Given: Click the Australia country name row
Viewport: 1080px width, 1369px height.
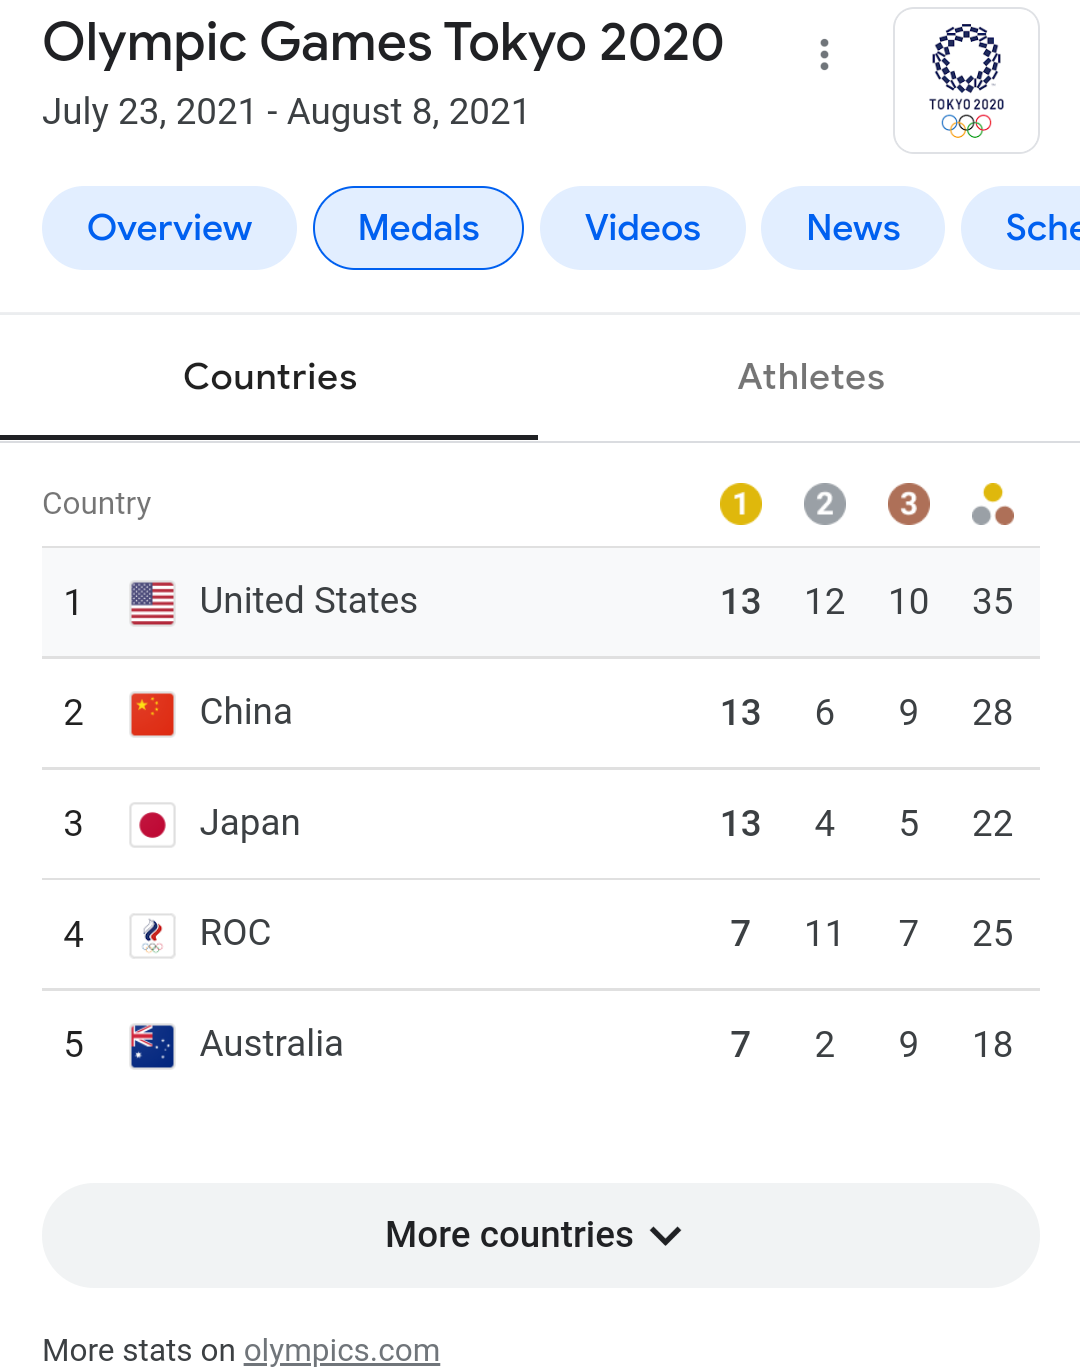Looking at the screenshot, I should [271, 1044].
